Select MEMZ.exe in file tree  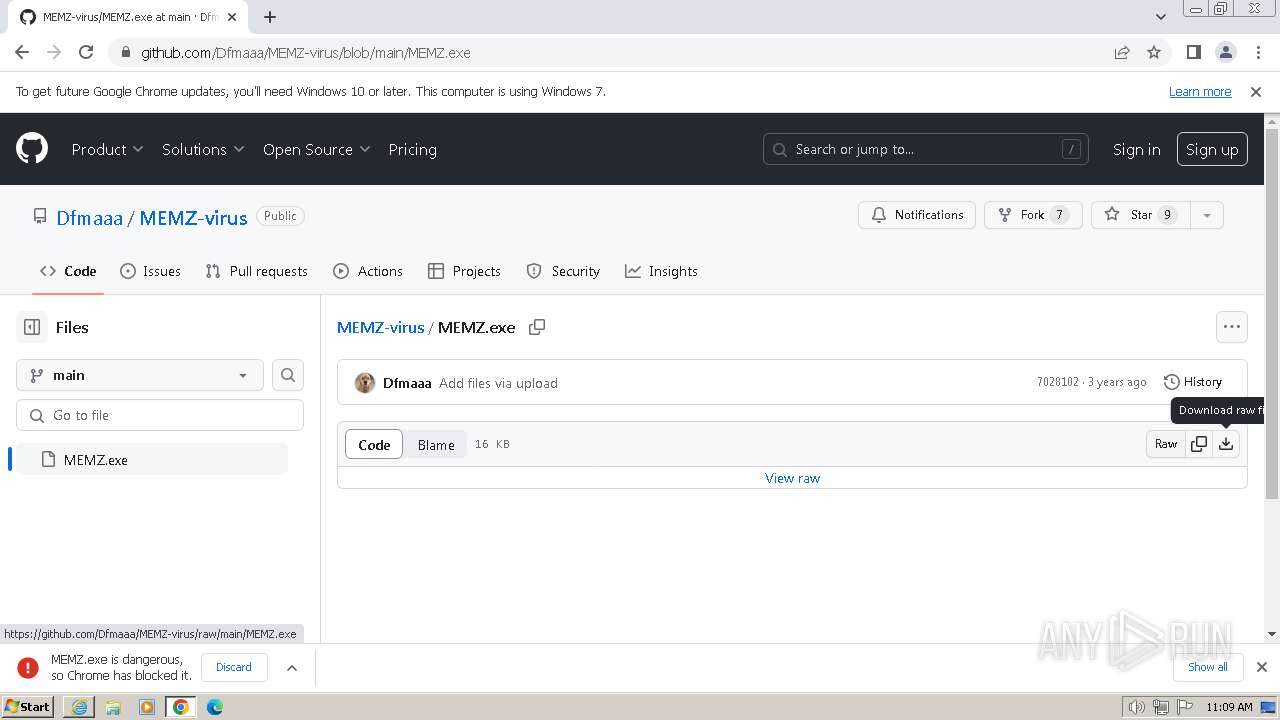coord(152,460)
